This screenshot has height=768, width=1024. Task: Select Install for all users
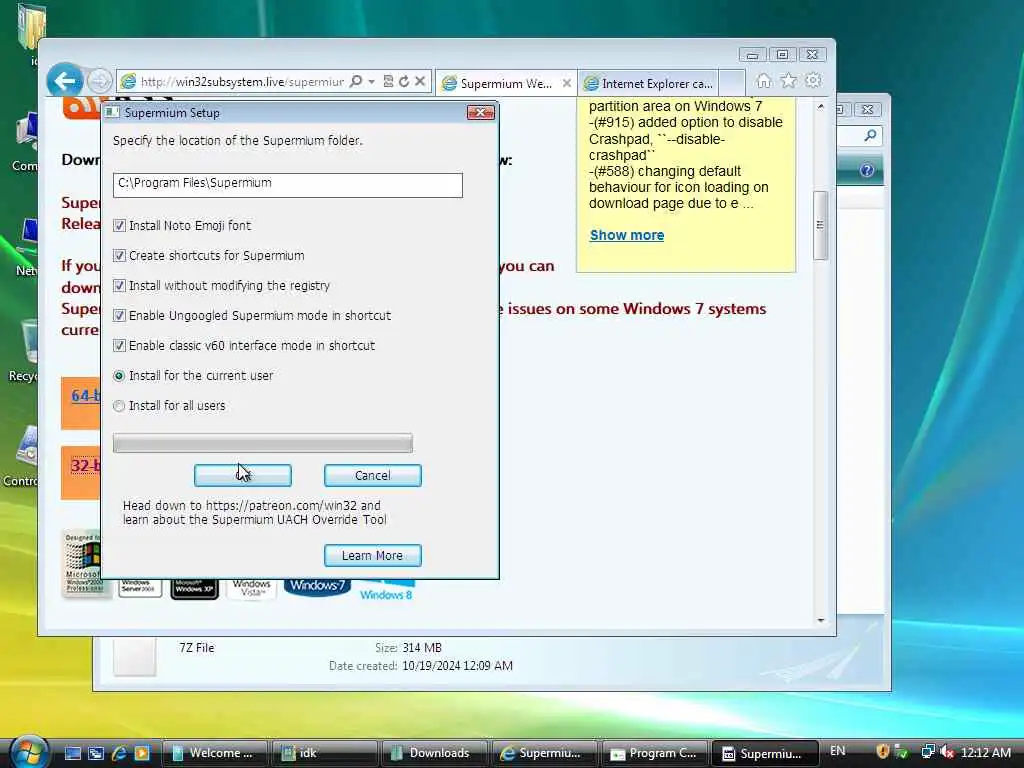click(119, 406)
